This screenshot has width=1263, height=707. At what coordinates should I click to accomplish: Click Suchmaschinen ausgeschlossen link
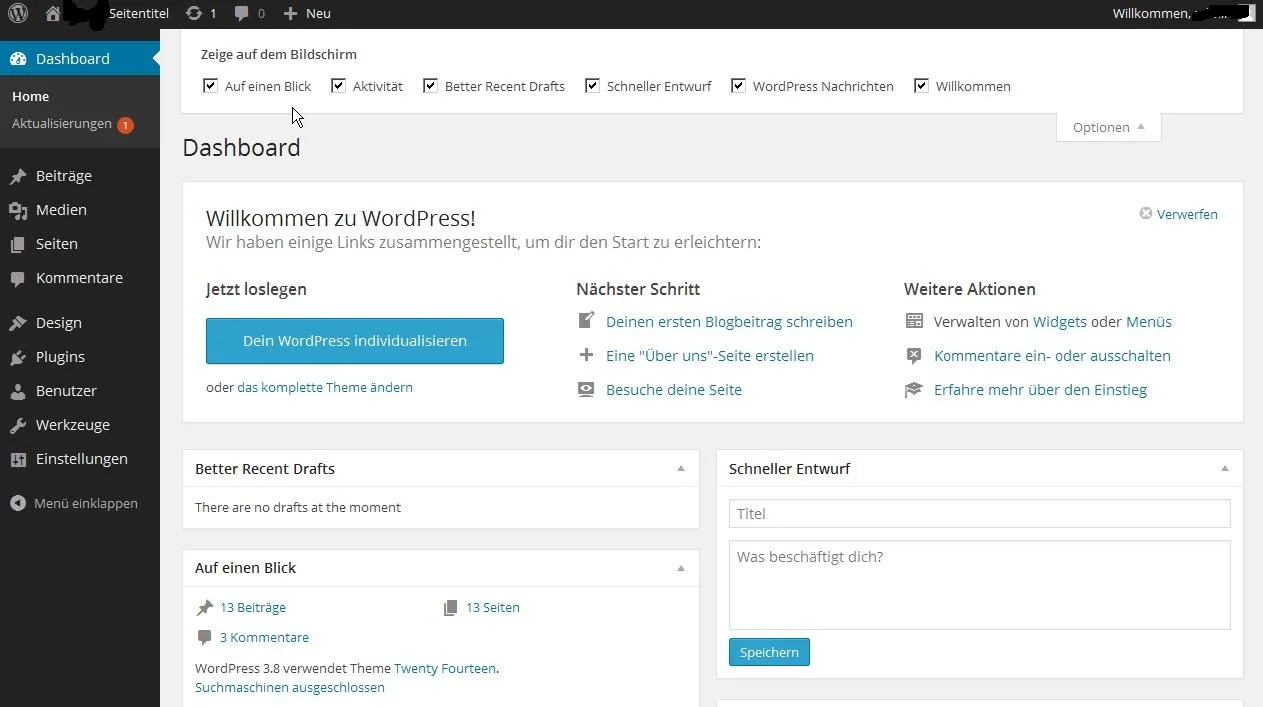pyautogui.click(x=290, y=687)
